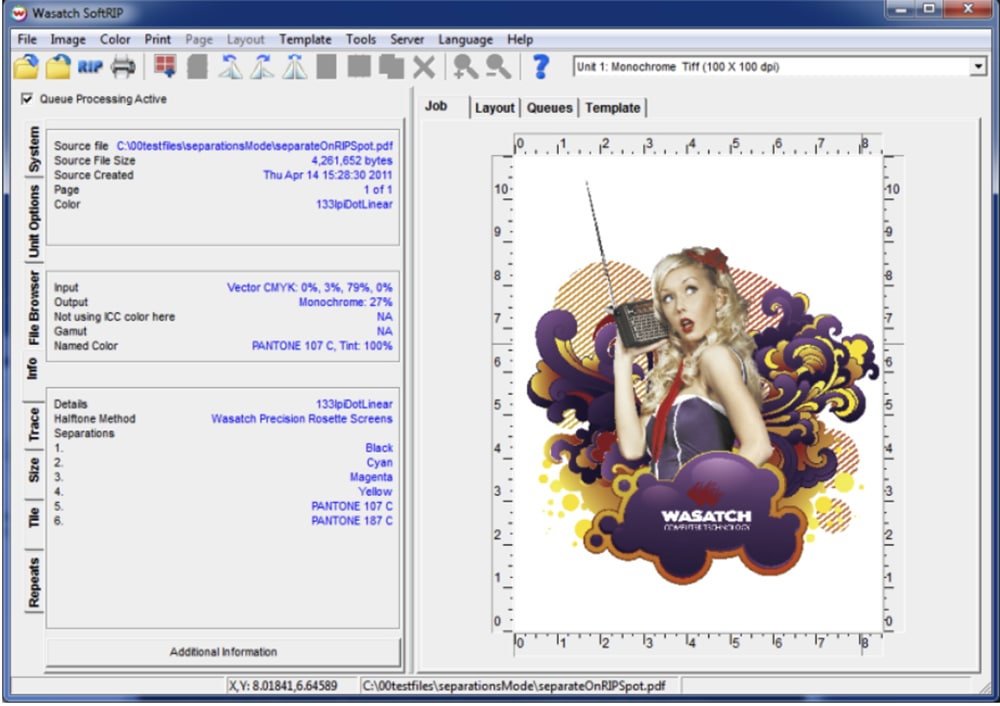Open the Unit 1 Monochrome Tiff dropdown
The width and height of the screenshot is (1000, 706).
[x=977, y=67]
